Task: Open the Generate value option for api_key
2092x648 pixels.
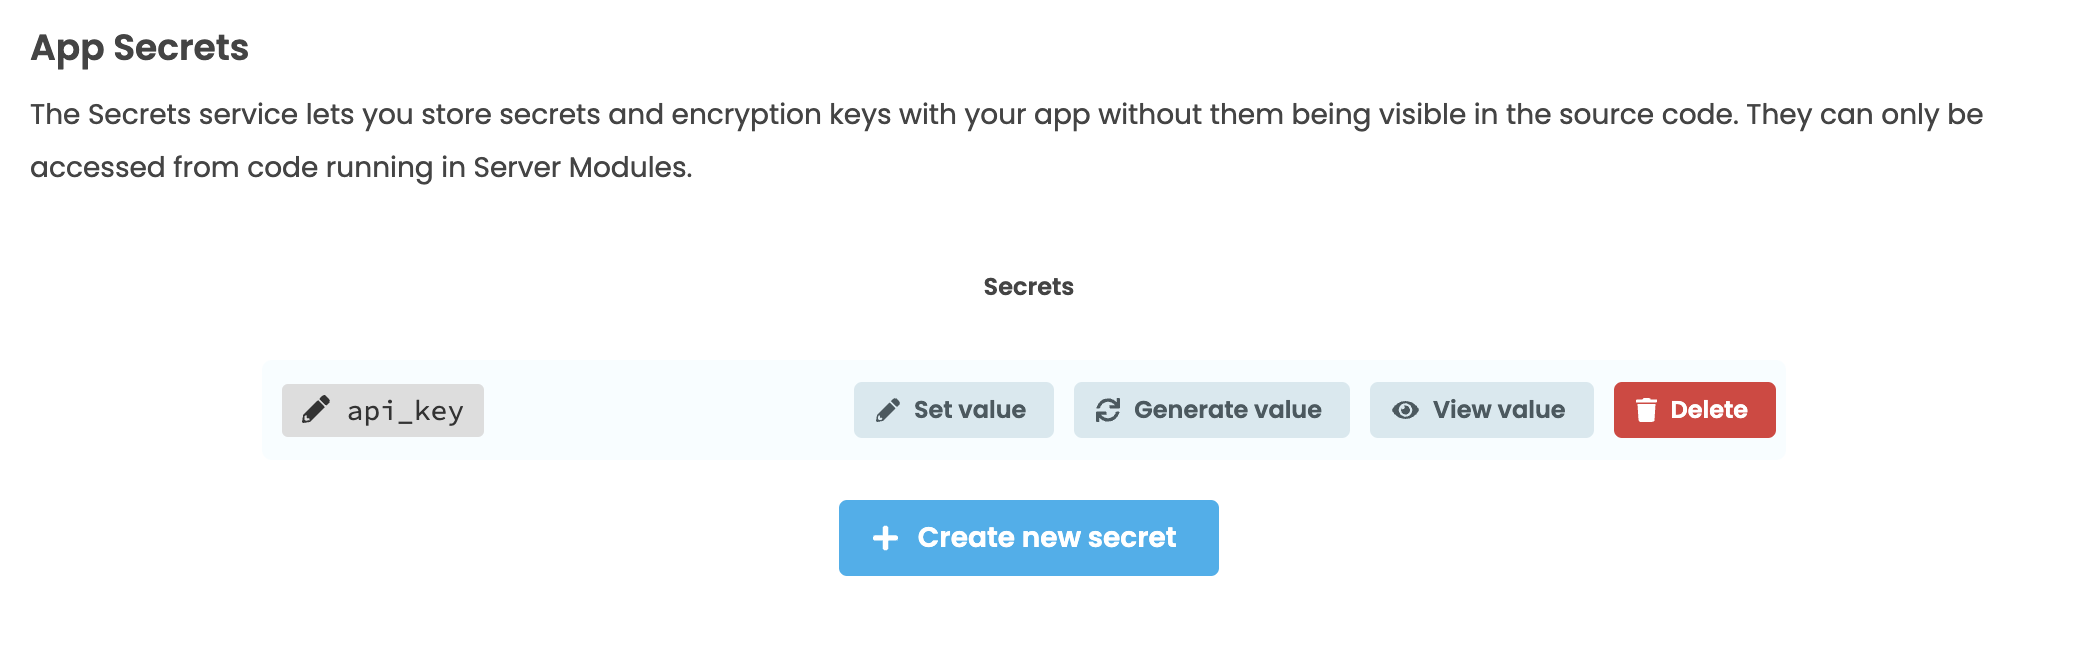Action: [1210, 409]
